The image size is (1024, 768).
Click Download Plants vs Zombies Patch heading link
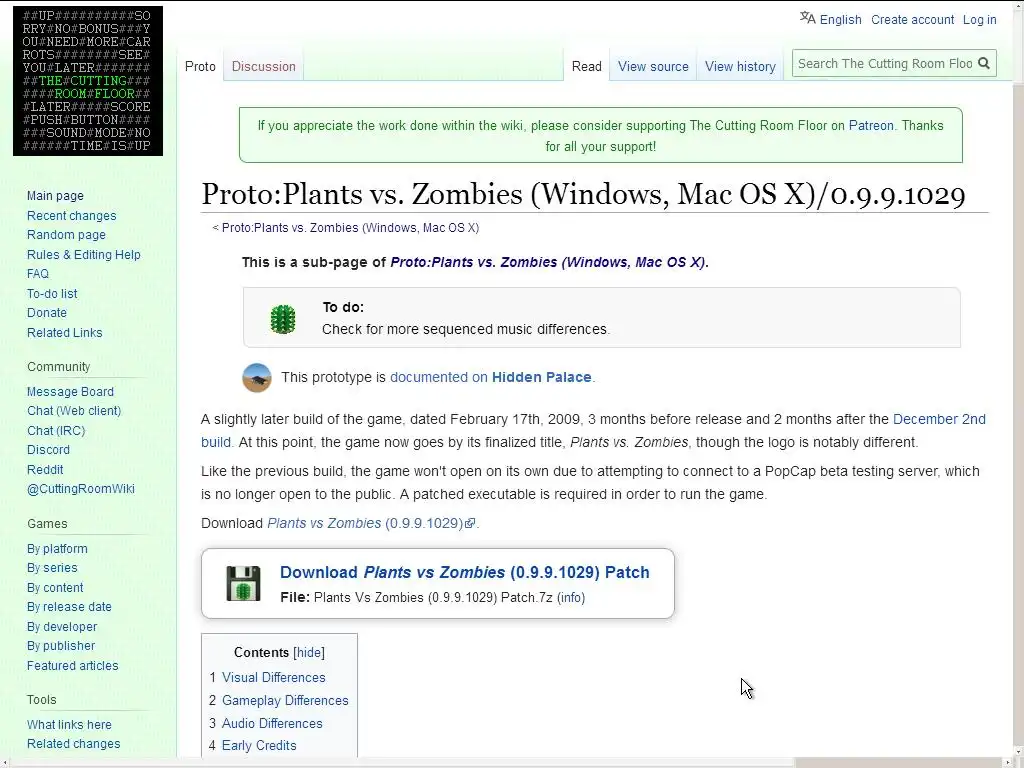click(x=465, y=572)
